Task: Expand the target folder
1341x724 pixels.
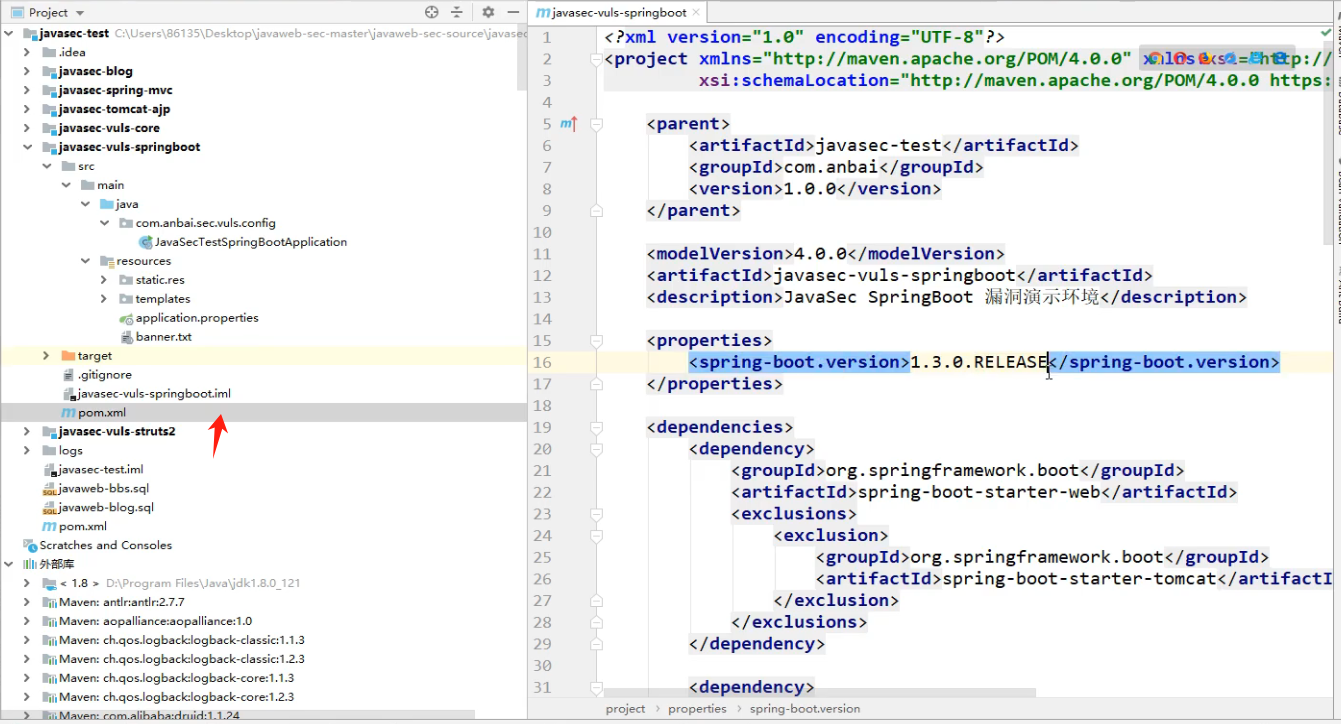Action: pyautogui.click(x=47, y=356)
